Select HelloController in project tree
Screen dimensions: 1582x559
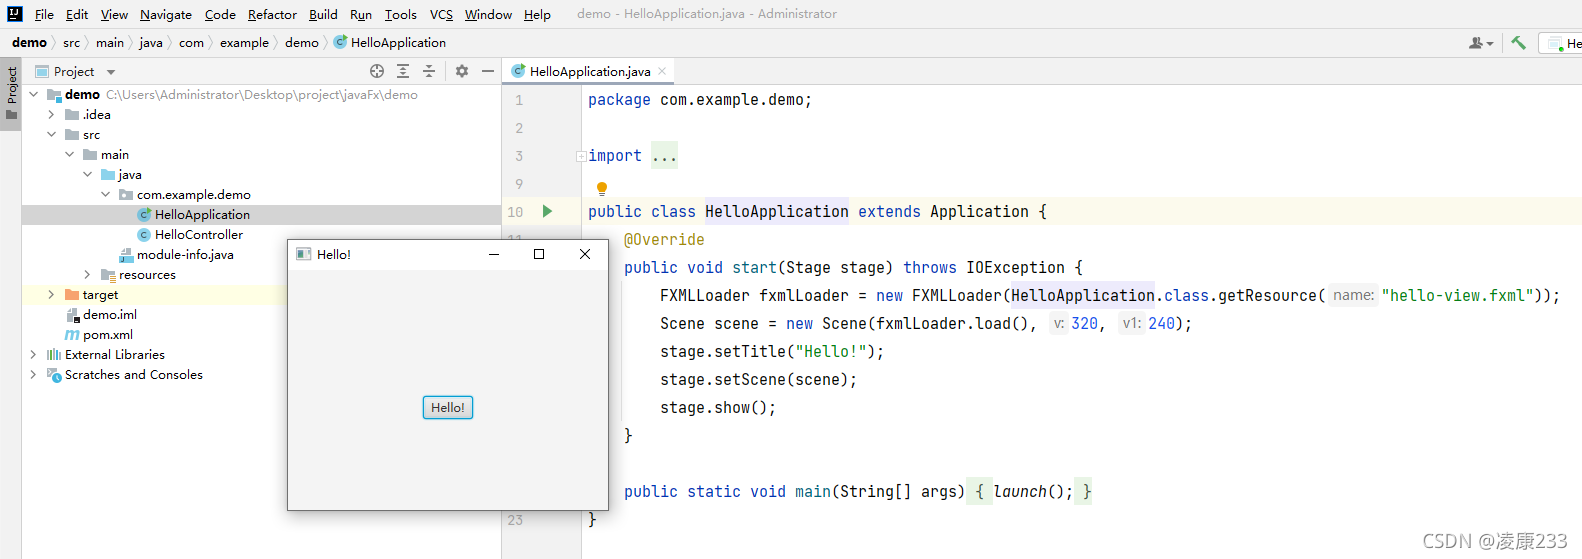coord(199,234)
